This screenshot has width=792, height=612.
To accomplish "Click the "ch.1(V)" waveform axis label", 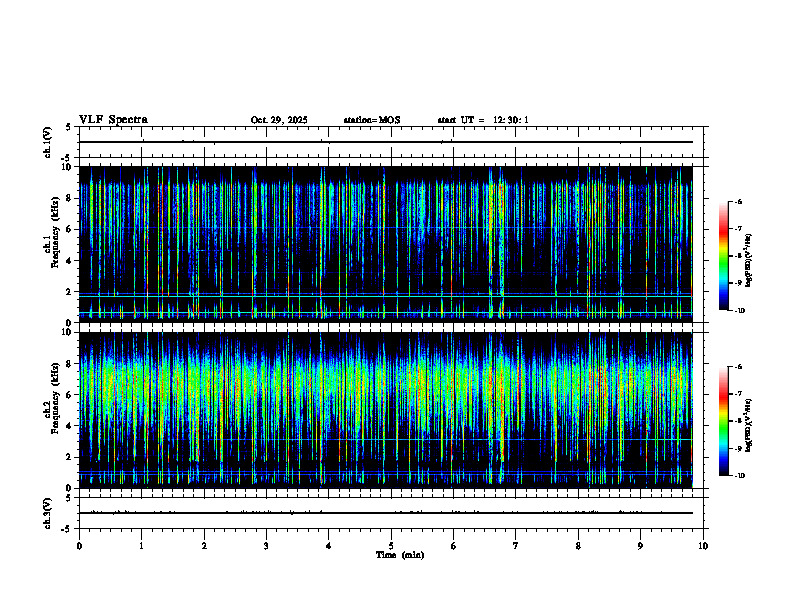I will (48, 142).
